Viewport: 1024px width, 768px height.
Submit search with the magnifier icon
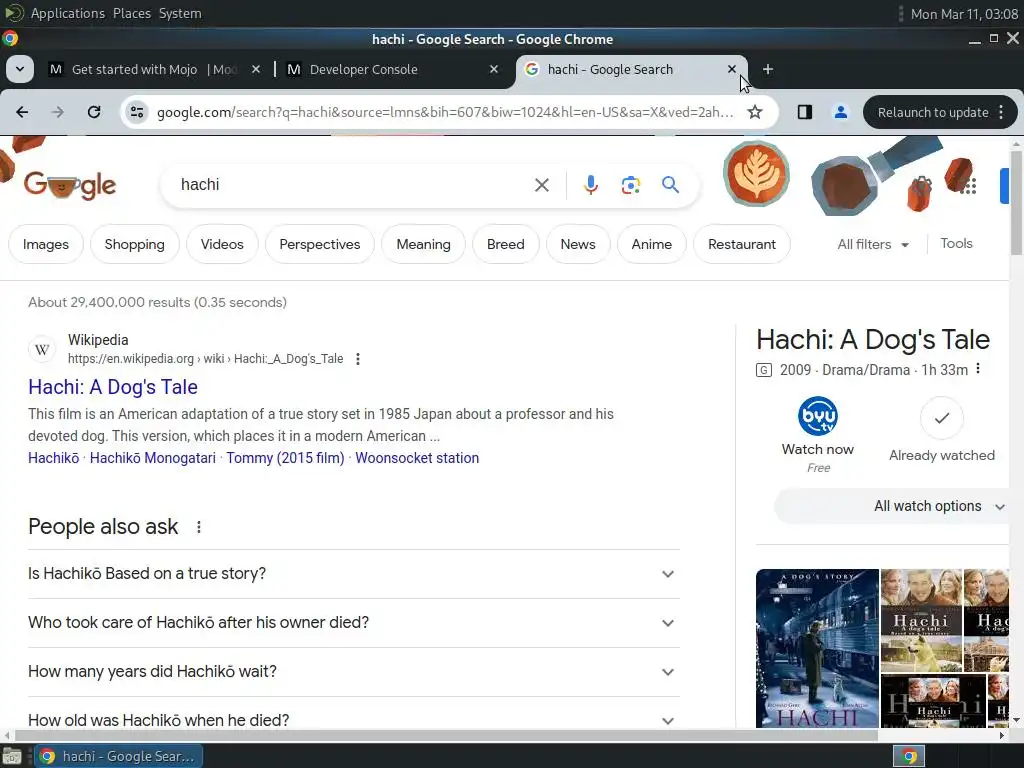(670, 185)
